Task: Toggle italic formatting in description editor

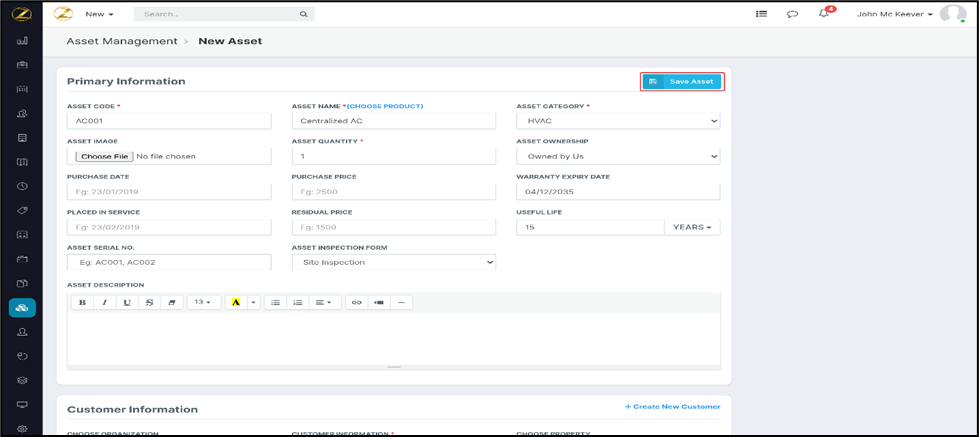Action: pyautogui.click(x=105, y=302)
